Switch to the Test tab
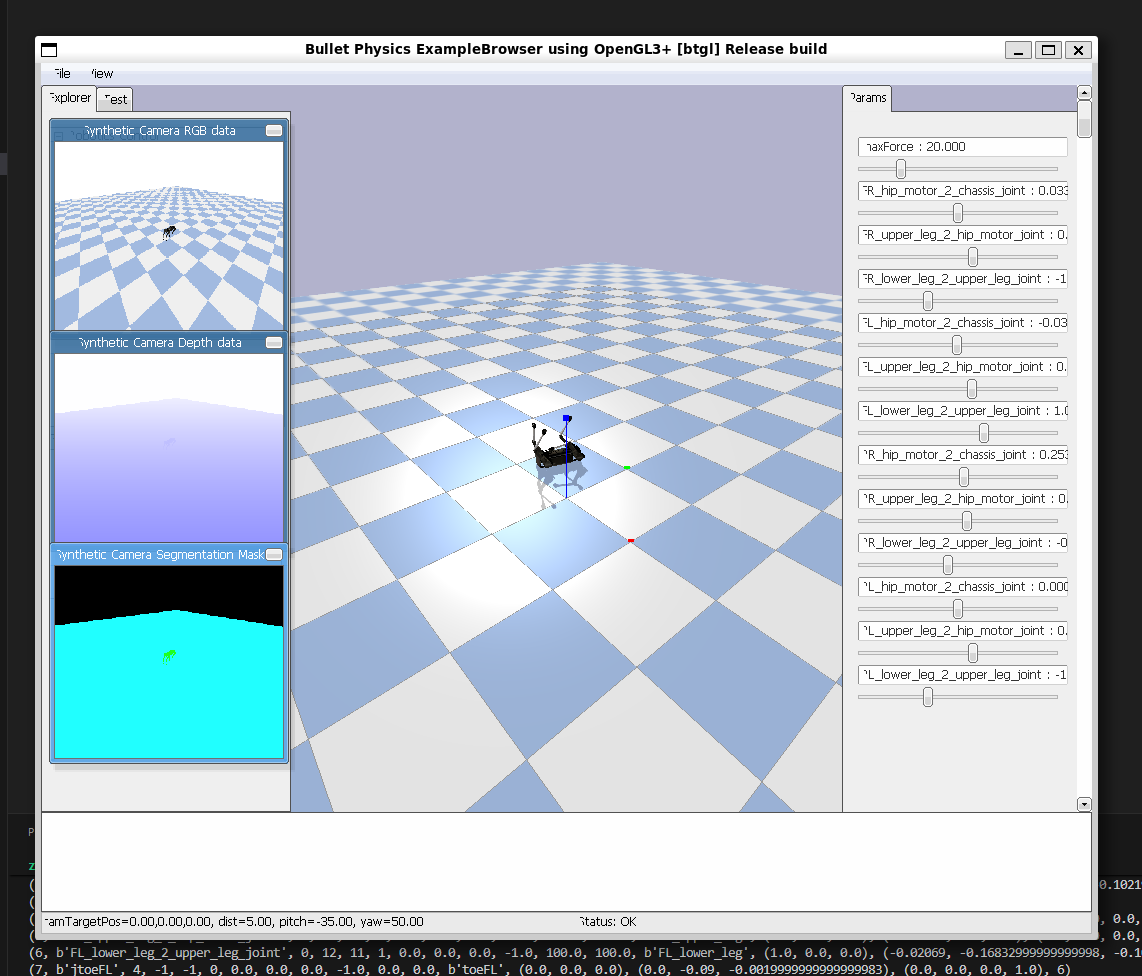Viewport: 1142px width, 976px height. point(115,100)
